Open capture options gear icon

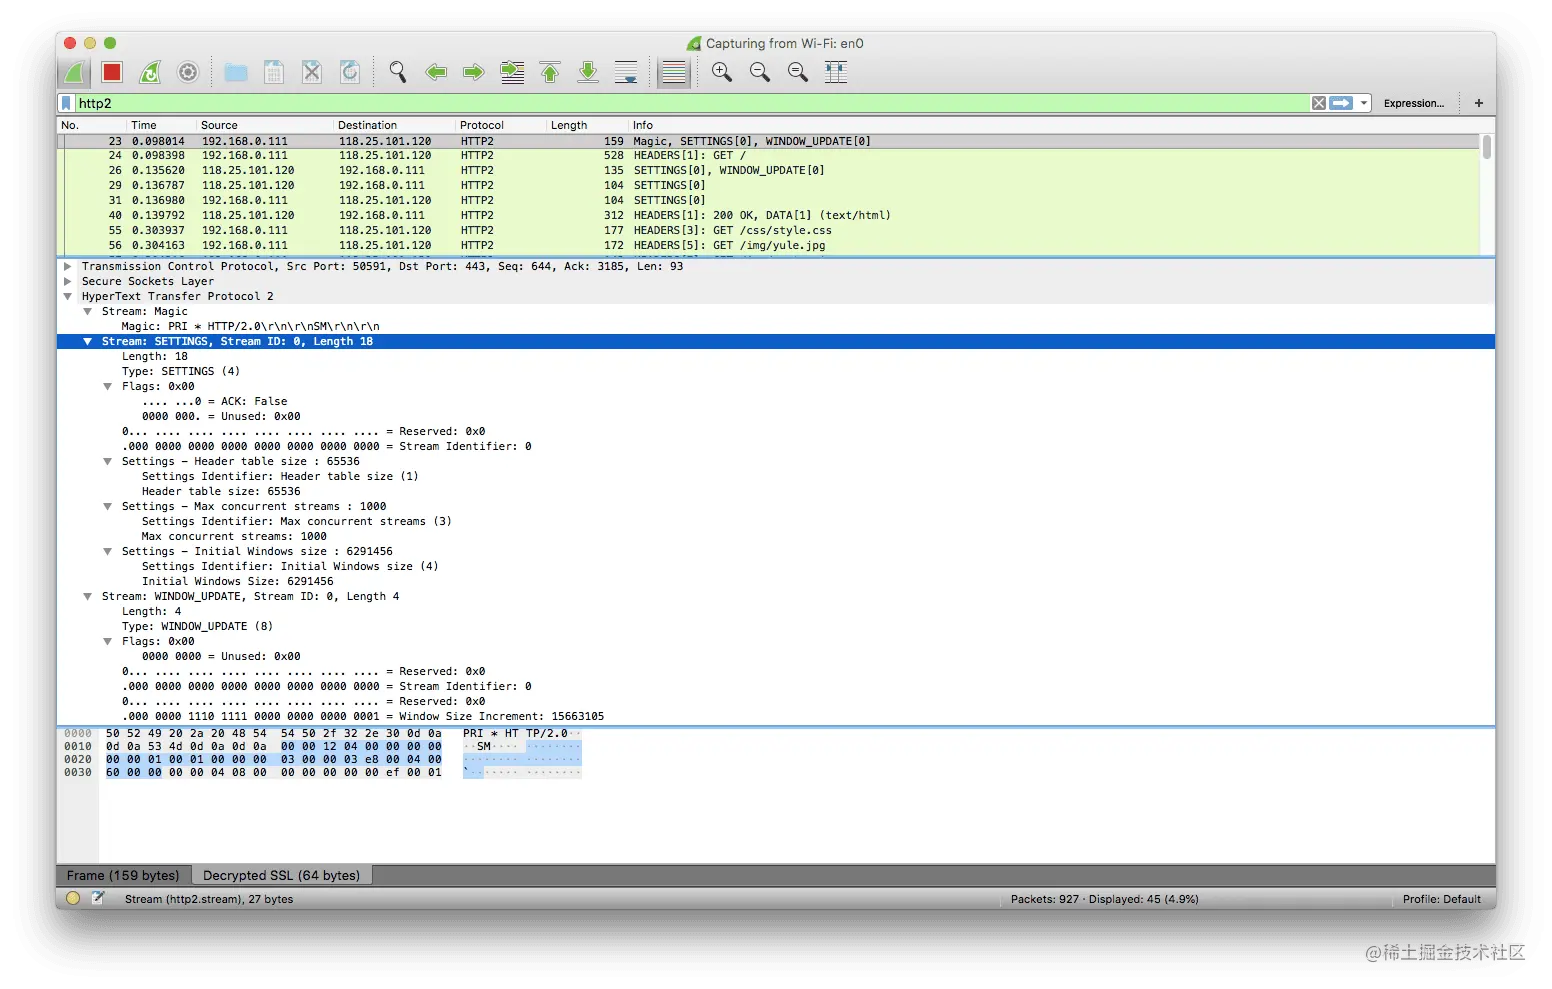point(188,72)
